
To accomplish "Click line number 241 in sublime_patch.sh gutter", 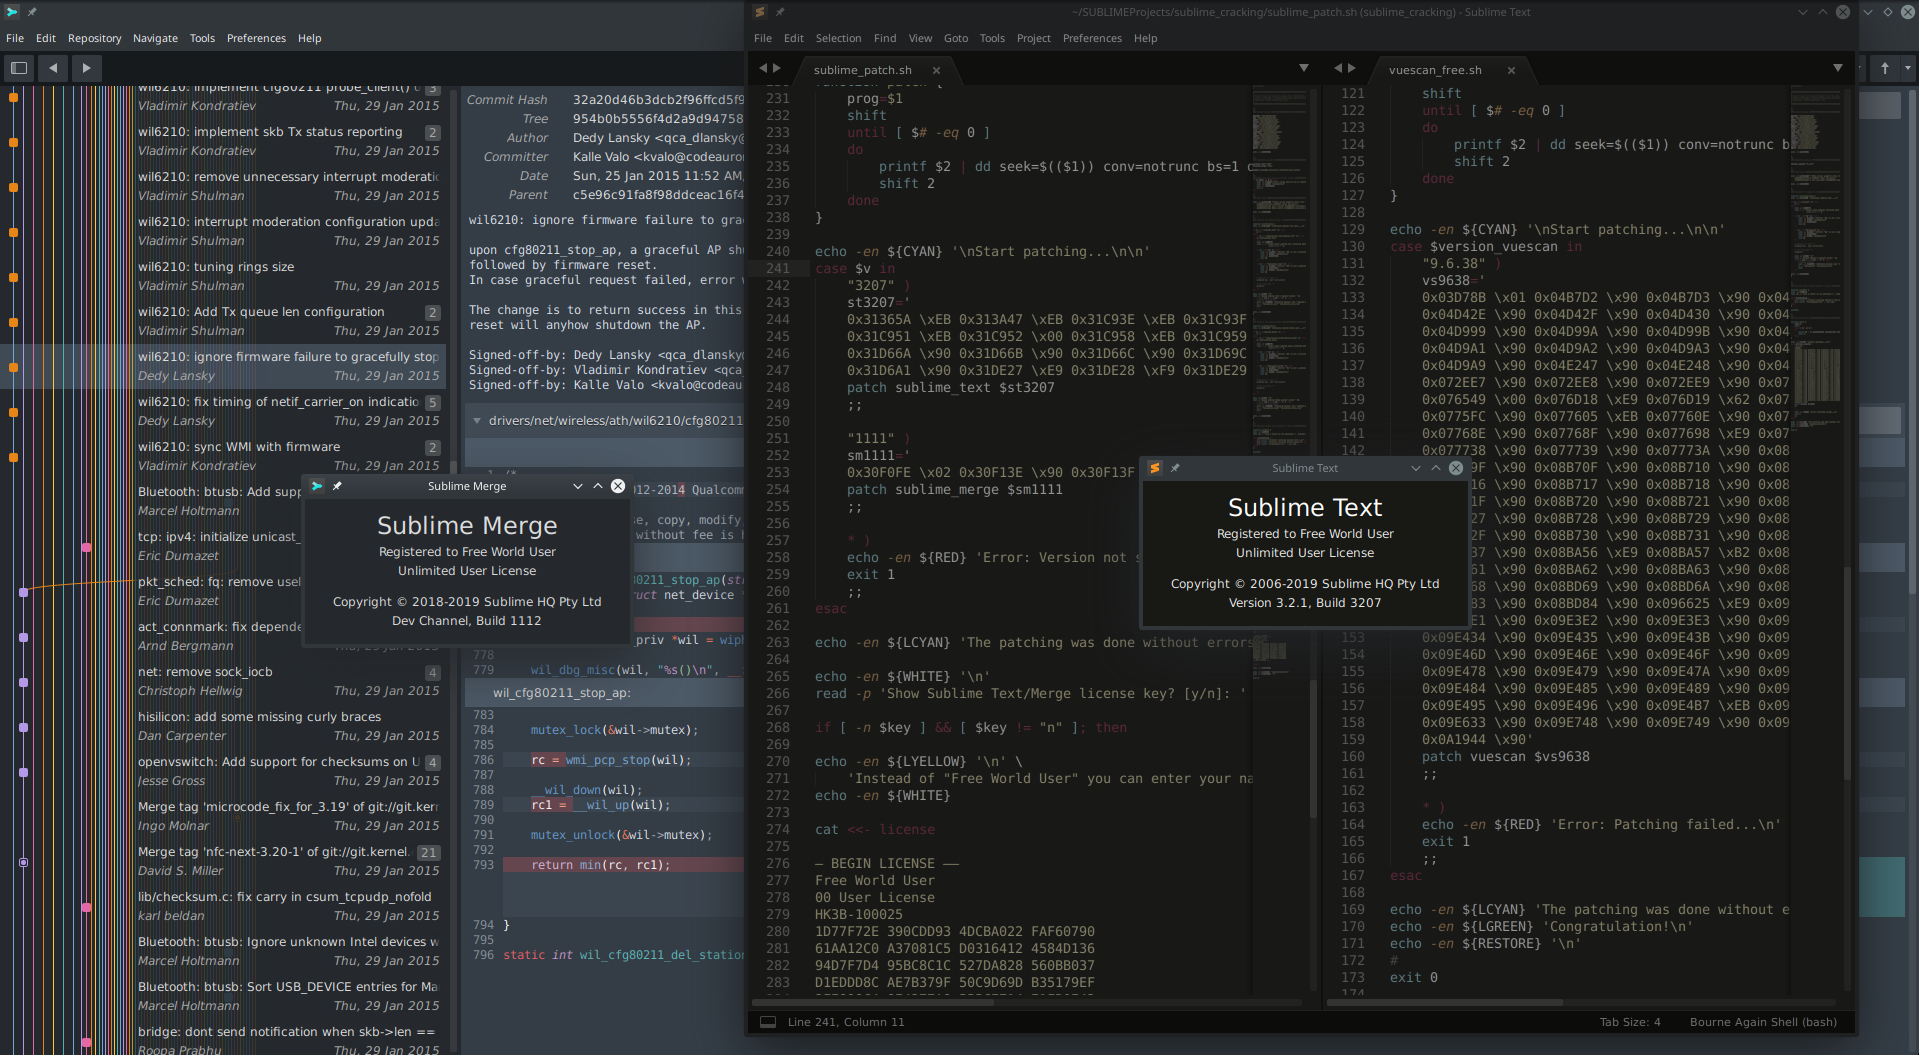I will 778,268.
